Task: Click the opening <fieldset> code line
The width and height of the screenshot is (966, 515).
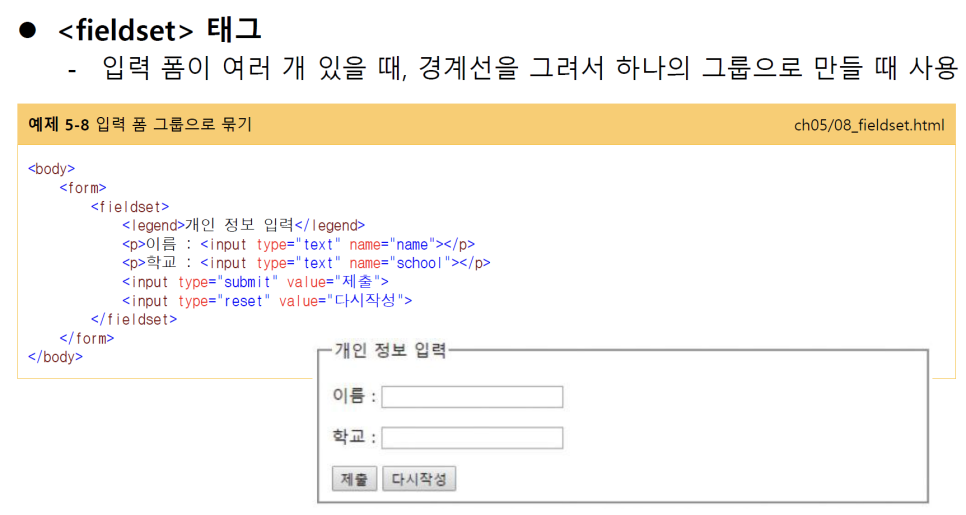Action: click(129, 207)
